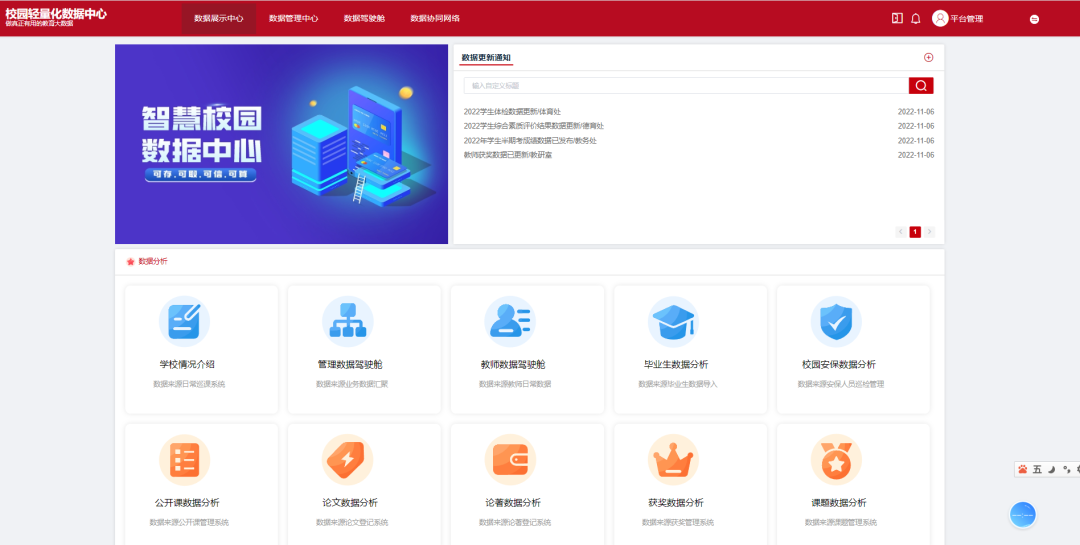
Task: Open the 获奖数据分析 crown icon
Action: [672, 460]
